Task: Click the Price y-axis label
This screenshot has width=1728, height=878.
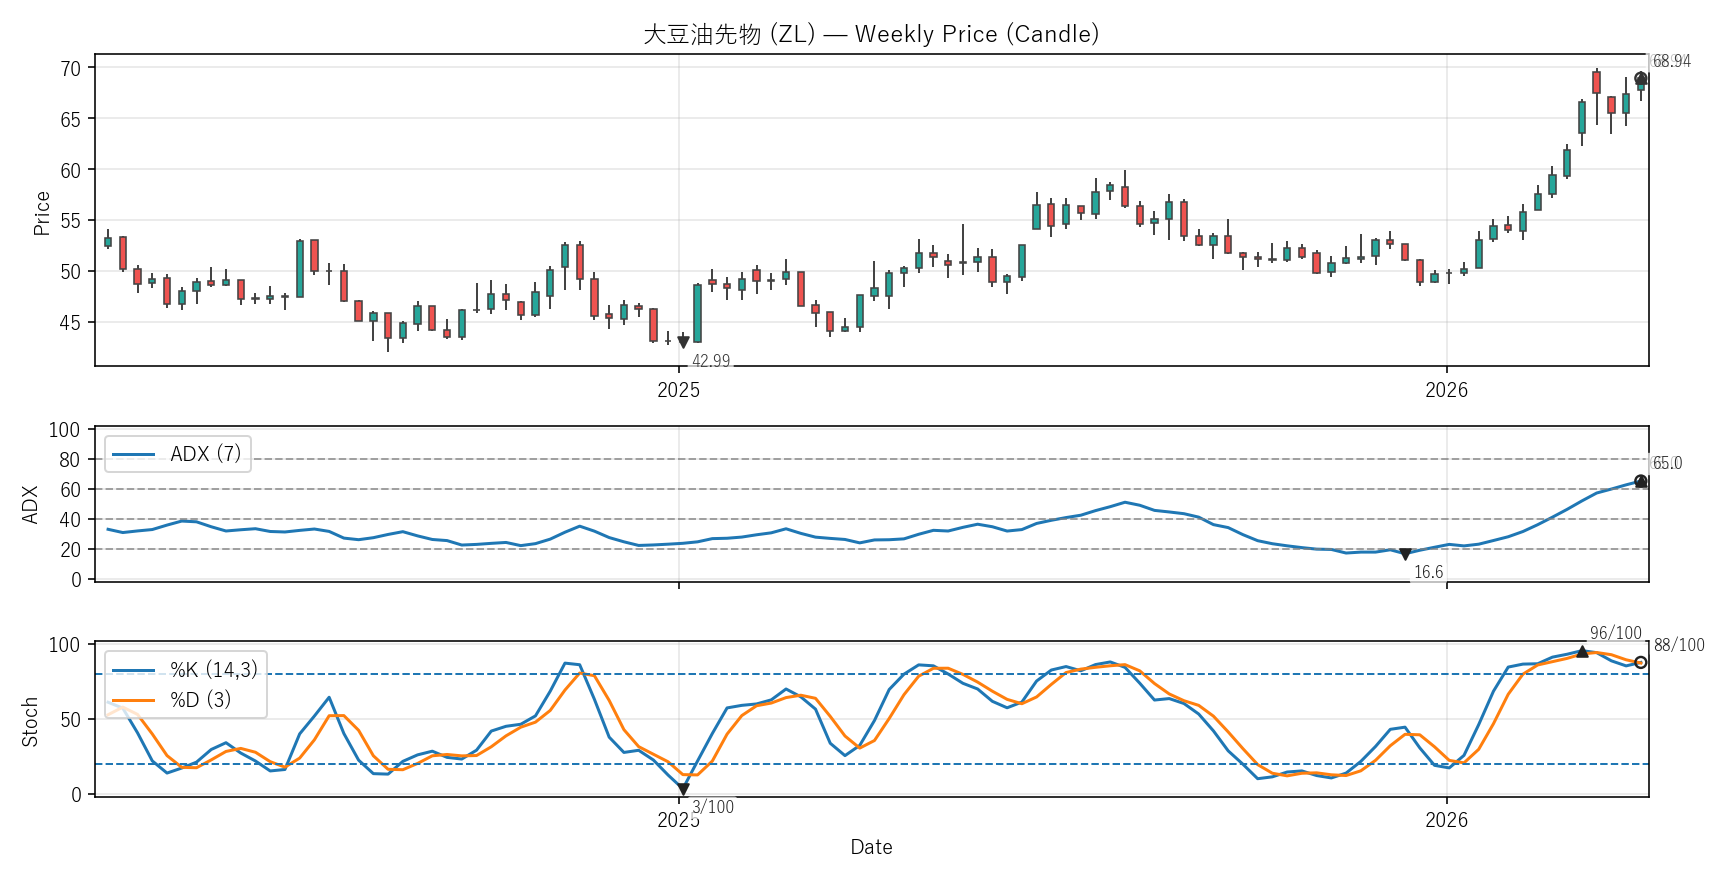Action: point(41,213)
